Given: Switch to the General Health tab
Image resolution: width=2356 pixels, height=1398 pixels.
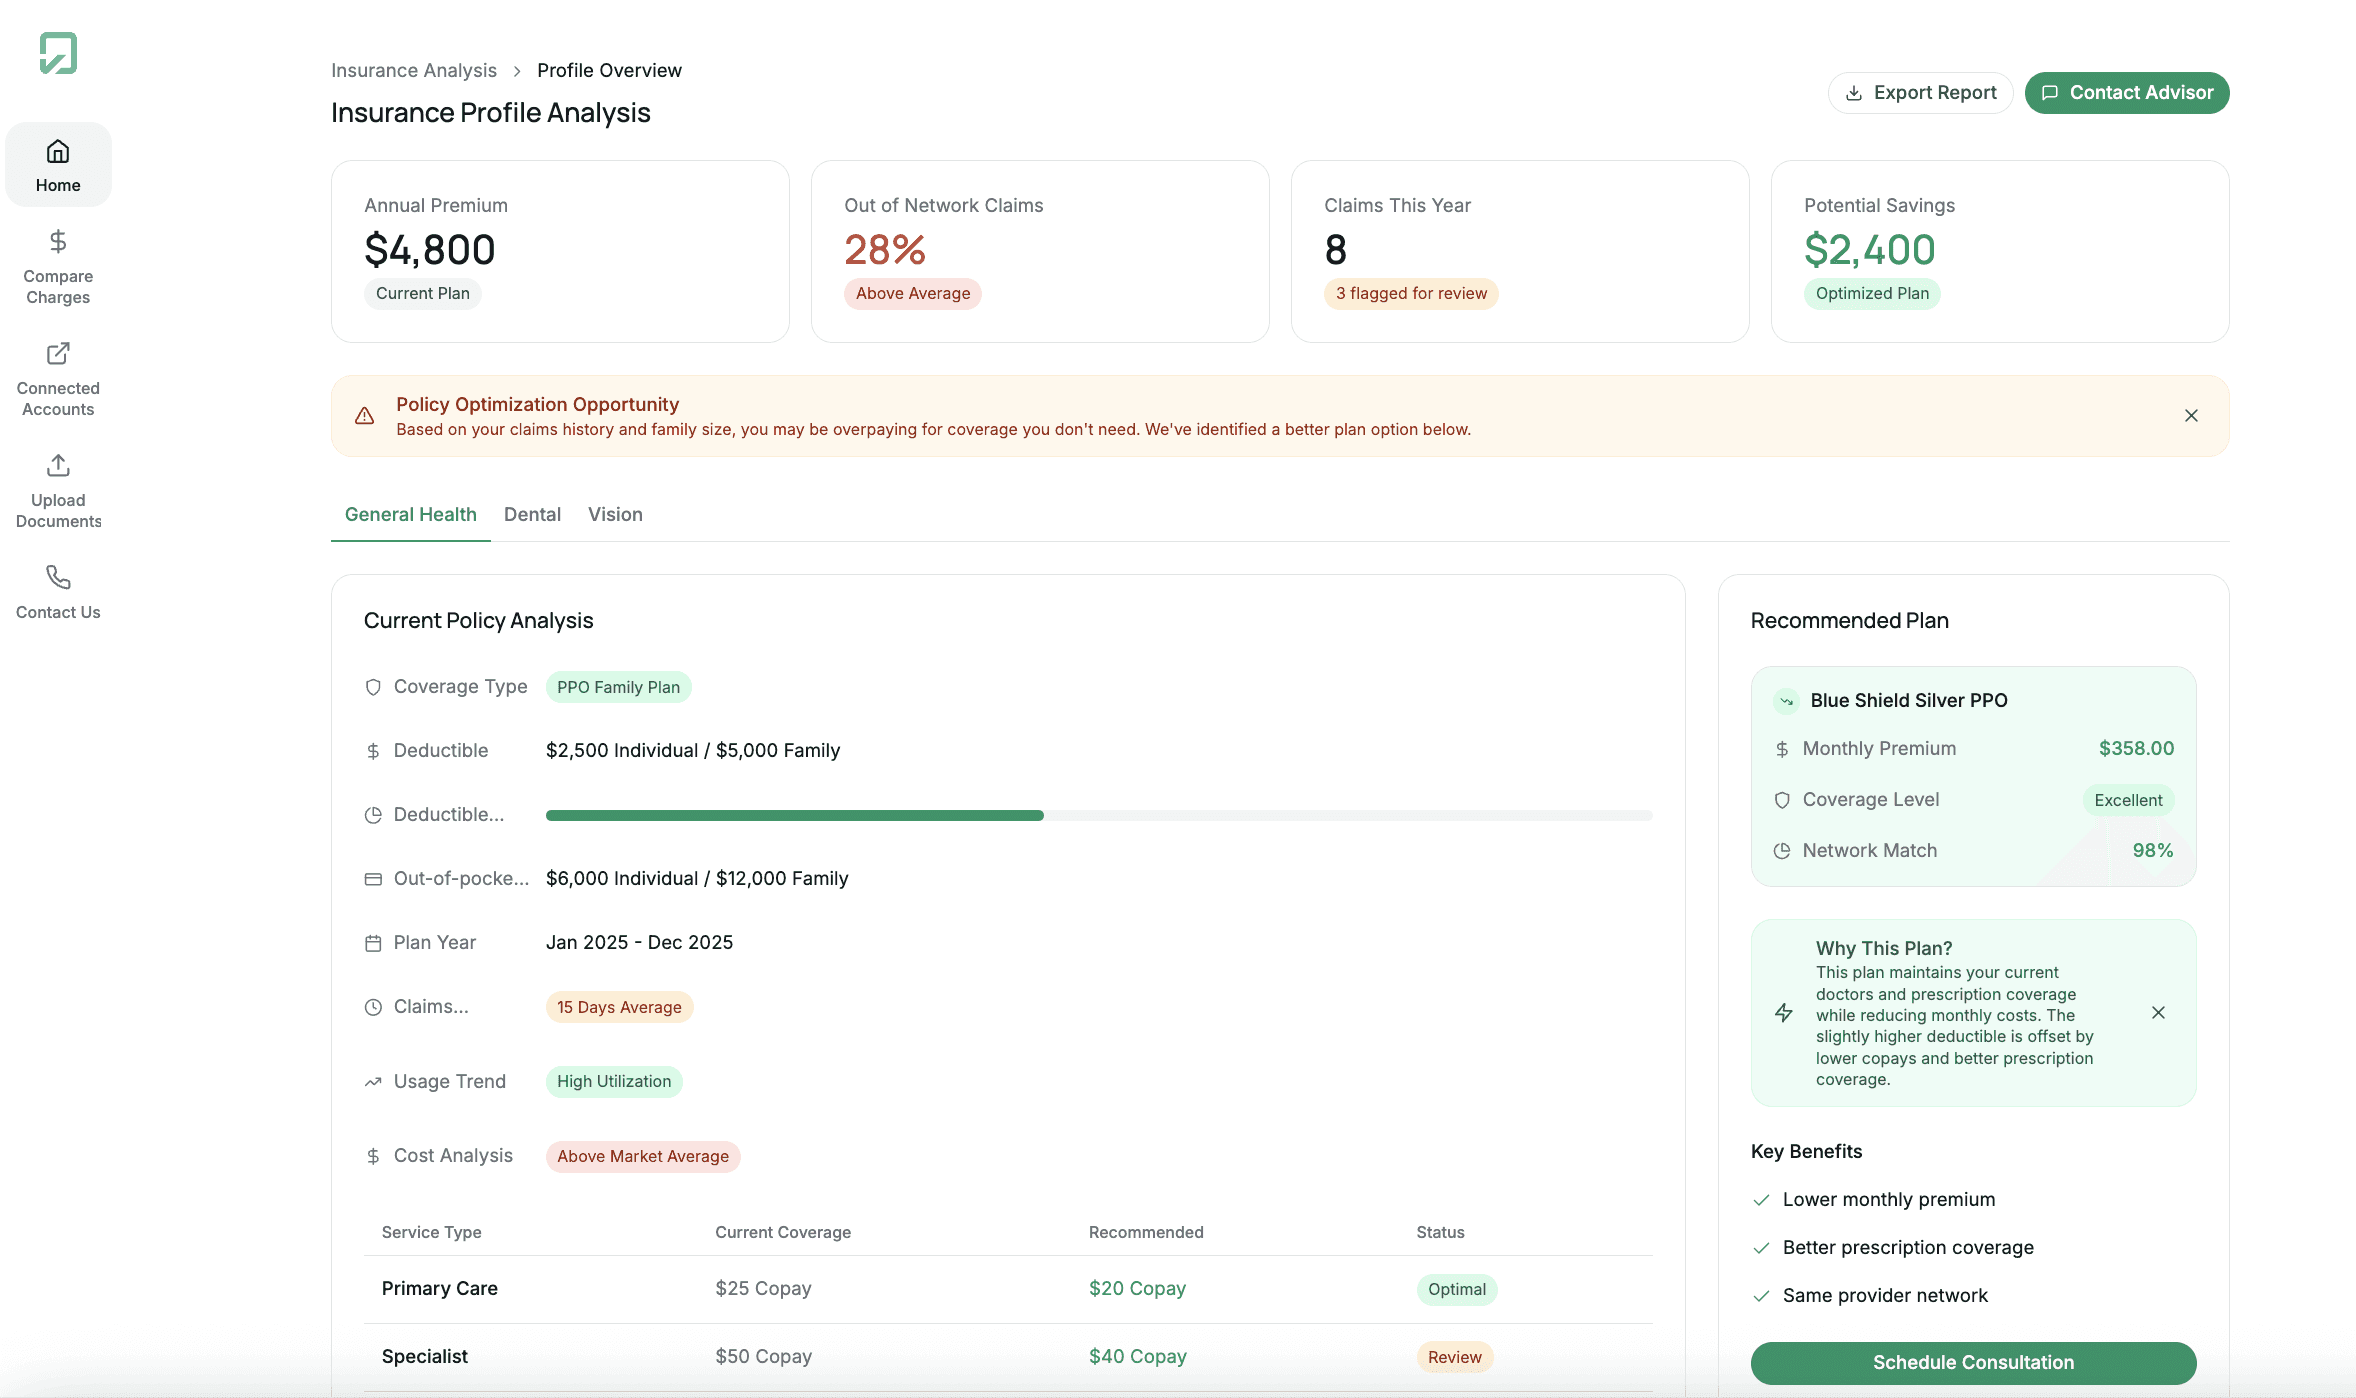Looking at the screenshot, I should point(411,515).
